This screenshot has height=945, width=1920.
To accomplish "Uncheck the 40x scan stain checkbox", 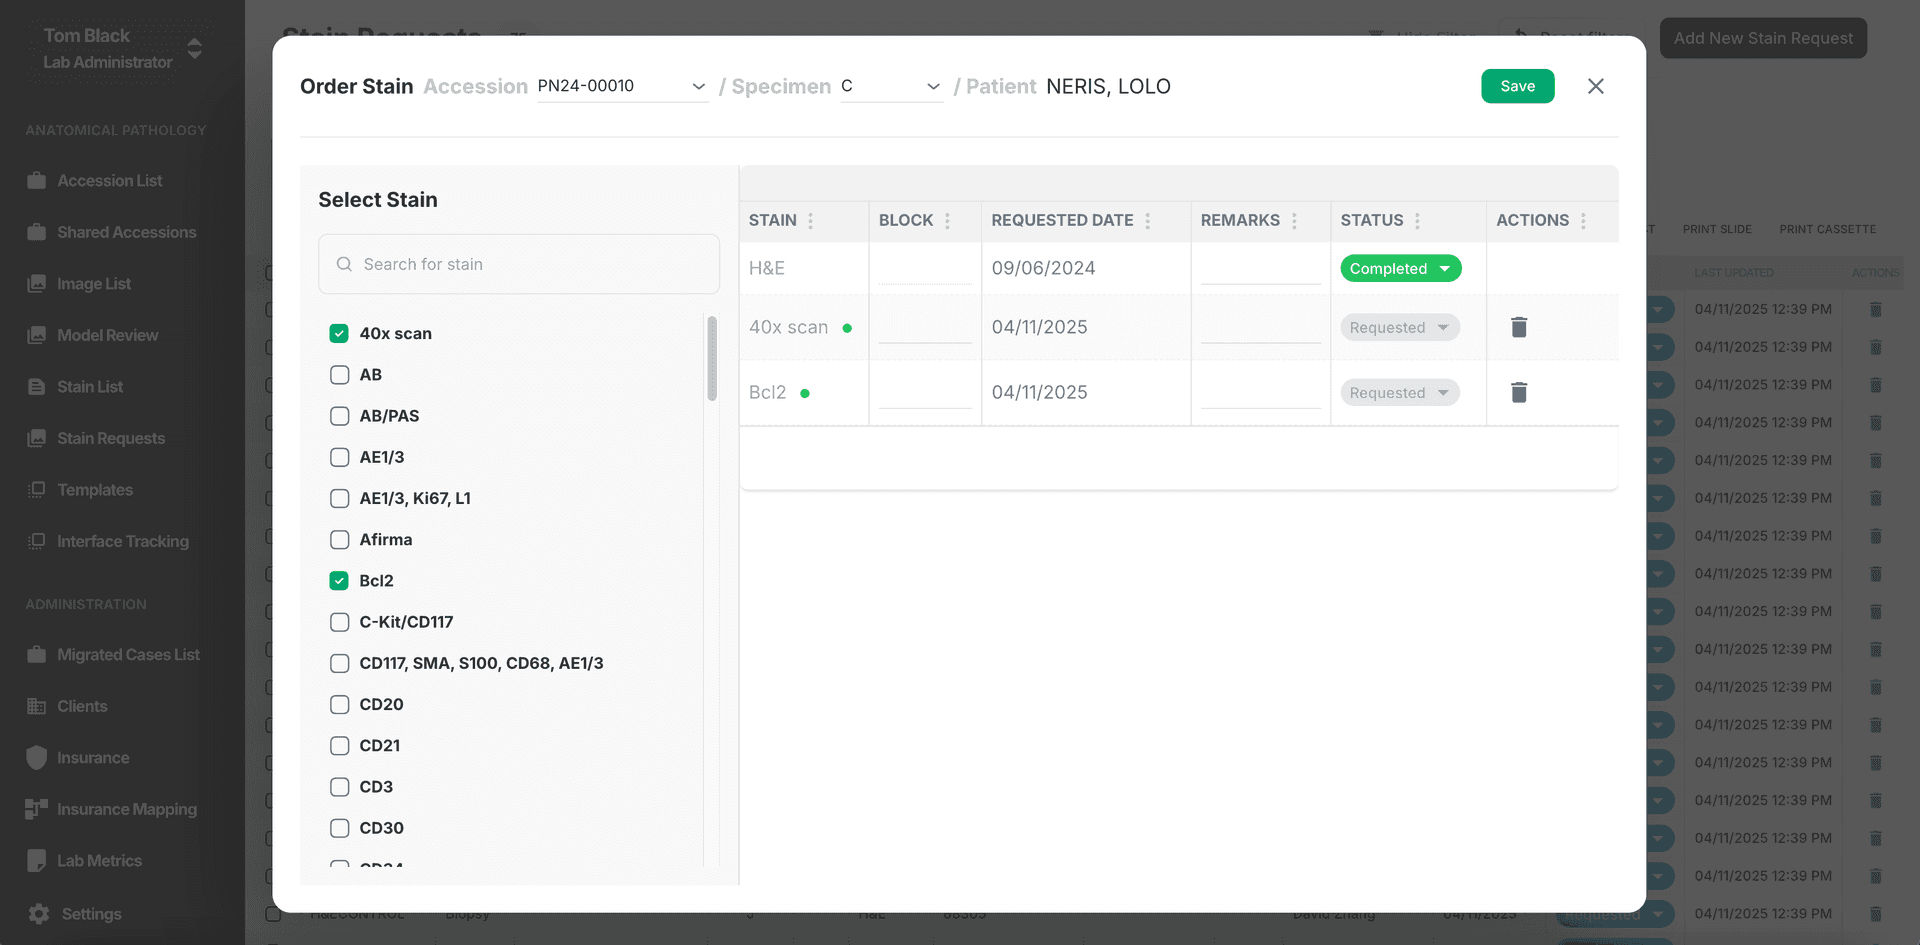I will pyautogui.click(x=339, y=333).
